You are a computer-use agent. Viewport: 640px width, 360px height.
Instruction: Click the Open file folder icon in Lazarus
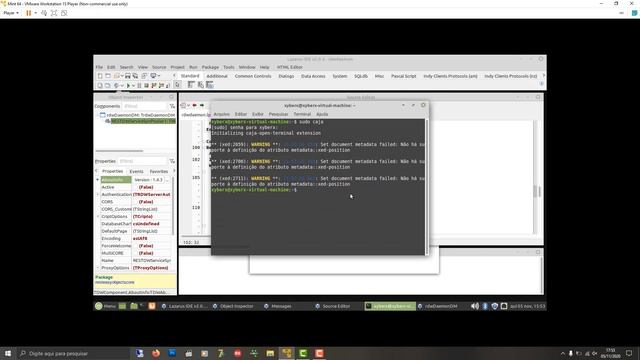click(117, 76)
